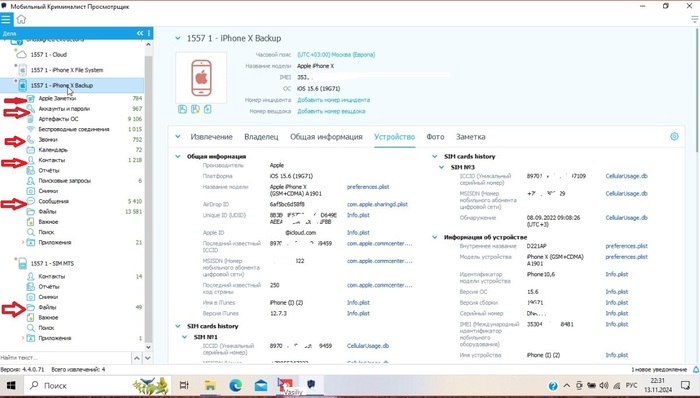Switch to Устройство tab

tap(395, 137)
